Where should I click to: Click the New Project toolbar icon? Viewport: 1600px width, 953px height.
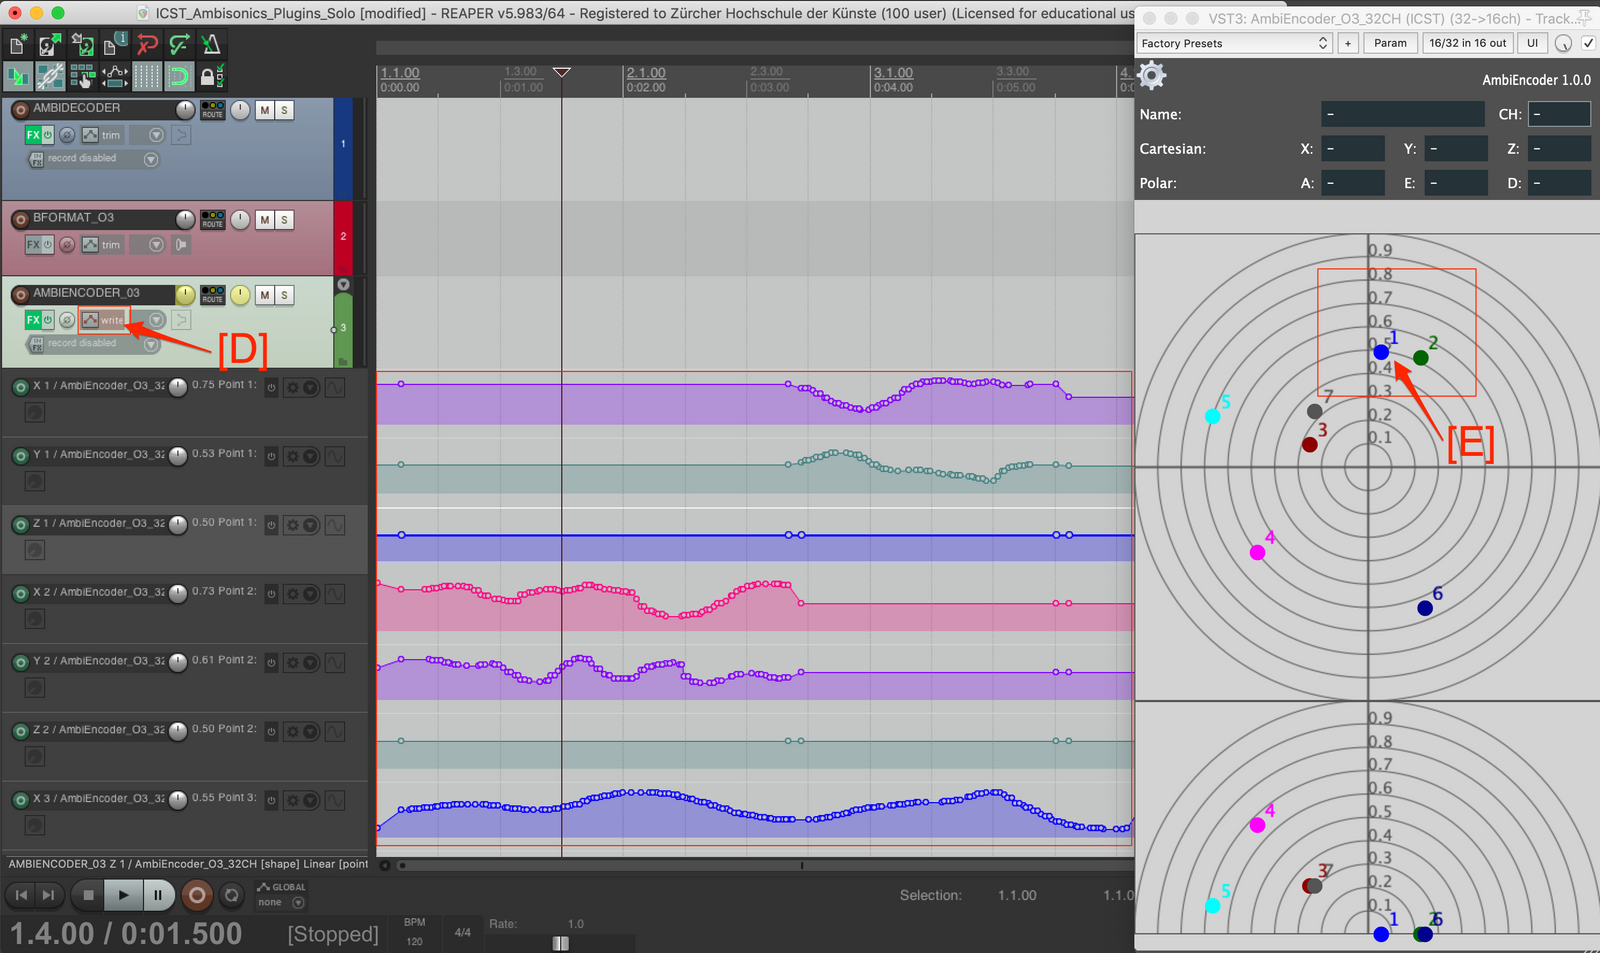pos(18,45)
